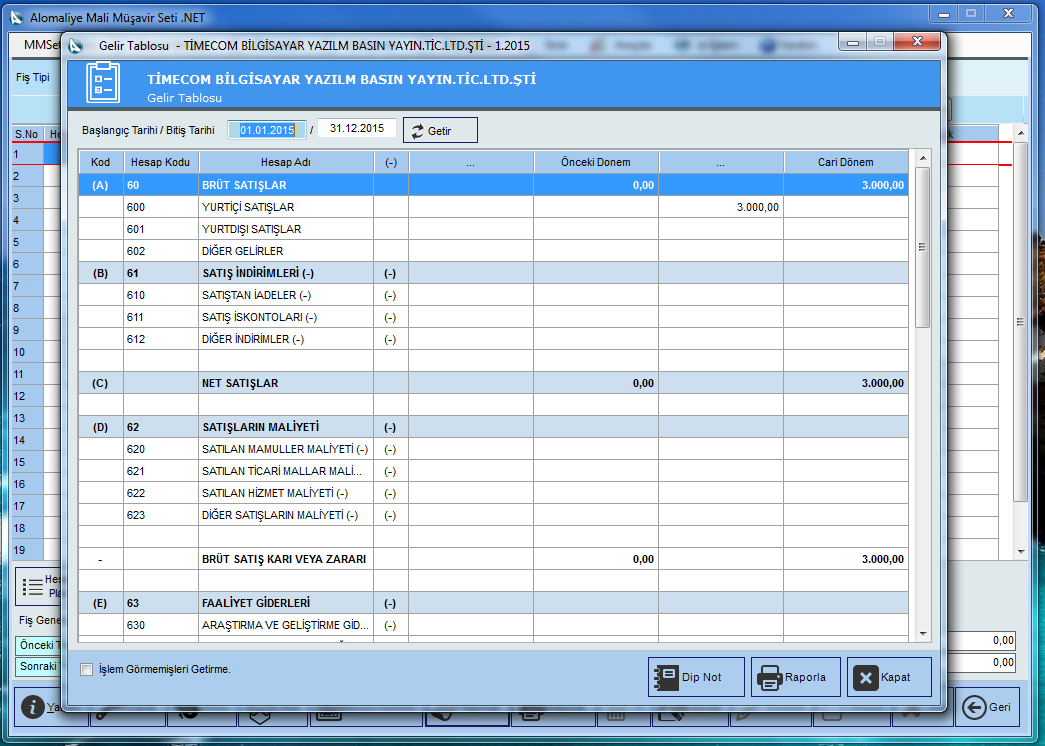The width and height of the screenshot is (1045, 746).
Task: Click the refresh arrows icon on Getir
Action: 417,131
